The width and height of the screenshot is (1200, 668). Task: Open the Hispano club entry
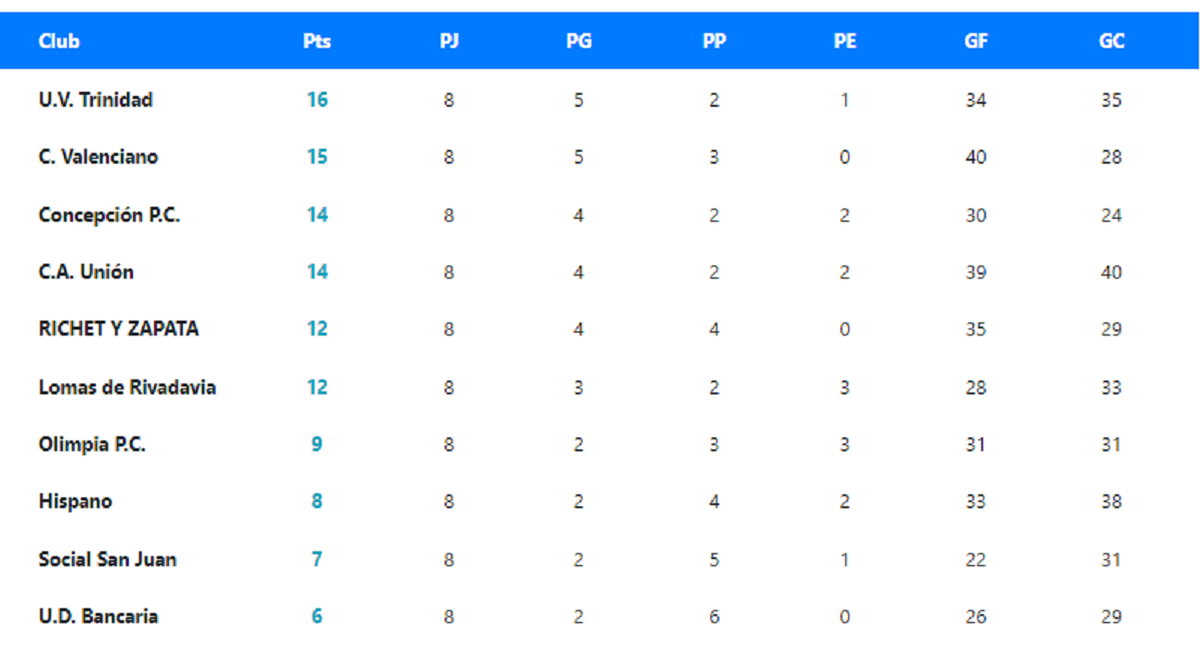click(75, 502)
